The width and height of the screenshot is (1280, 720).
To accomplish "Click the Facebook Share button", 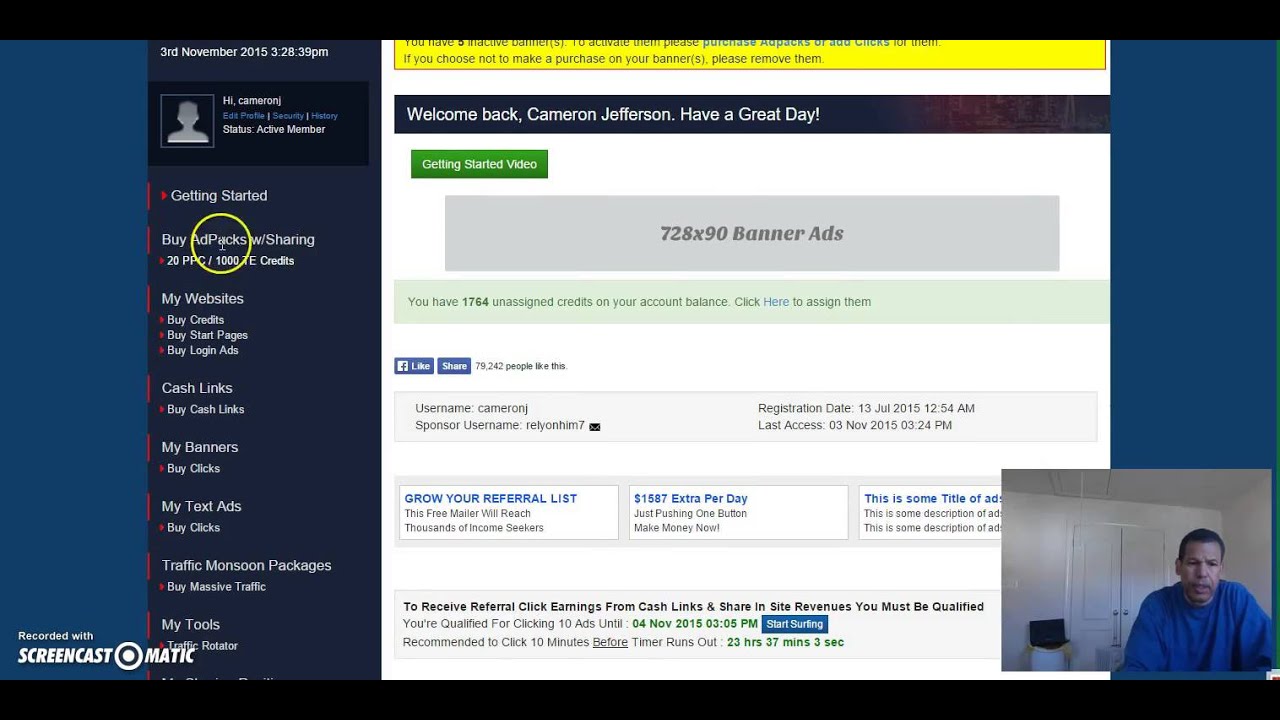I will (x=454, y=366).
